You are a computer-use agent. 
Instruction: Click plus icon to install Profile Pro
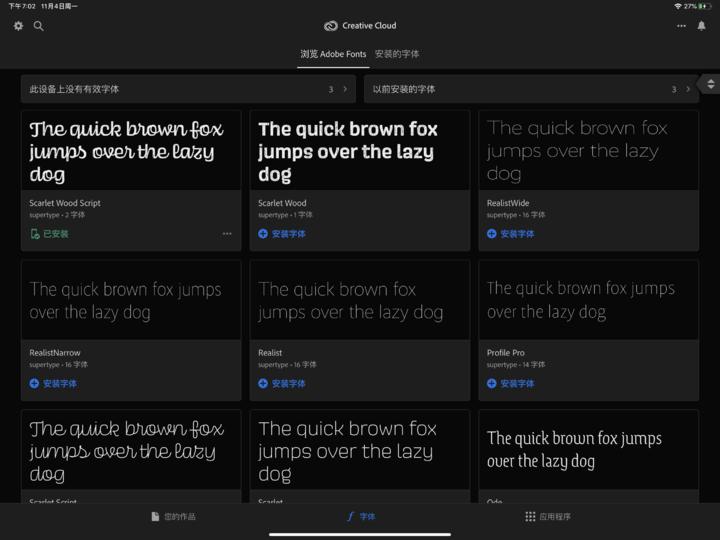click(x=492, y=383)
